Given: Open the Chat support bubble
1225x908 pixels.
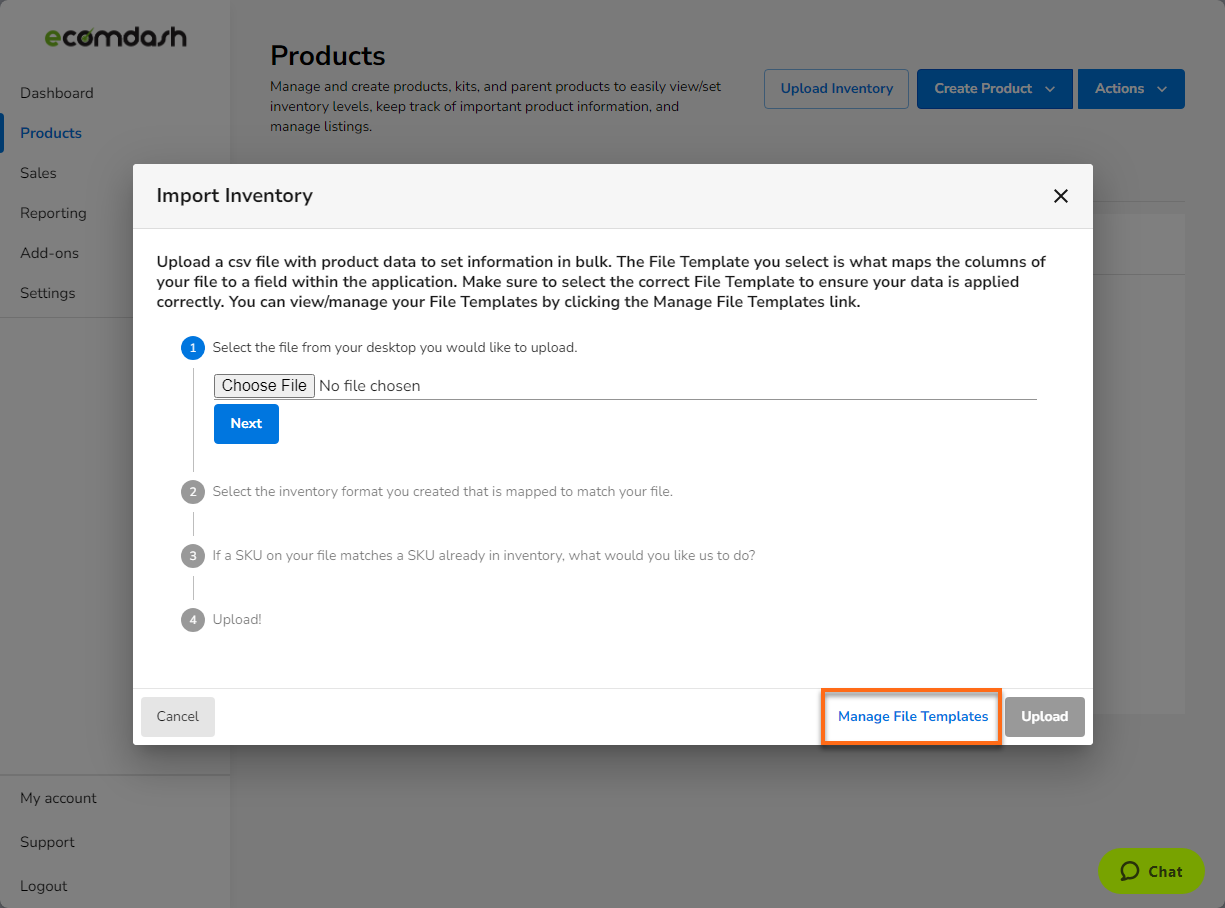Looking at the screenshot, I should (1151, 871).
